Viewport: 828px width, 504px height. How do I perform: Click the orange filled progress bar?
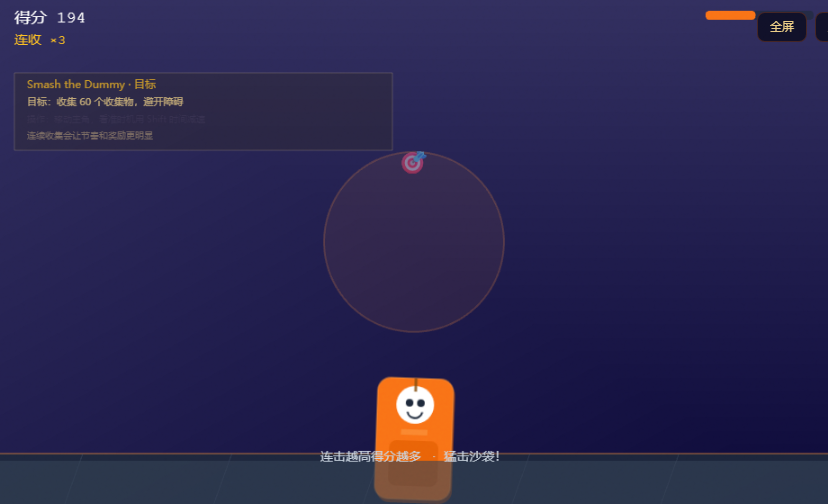point(730,15)
